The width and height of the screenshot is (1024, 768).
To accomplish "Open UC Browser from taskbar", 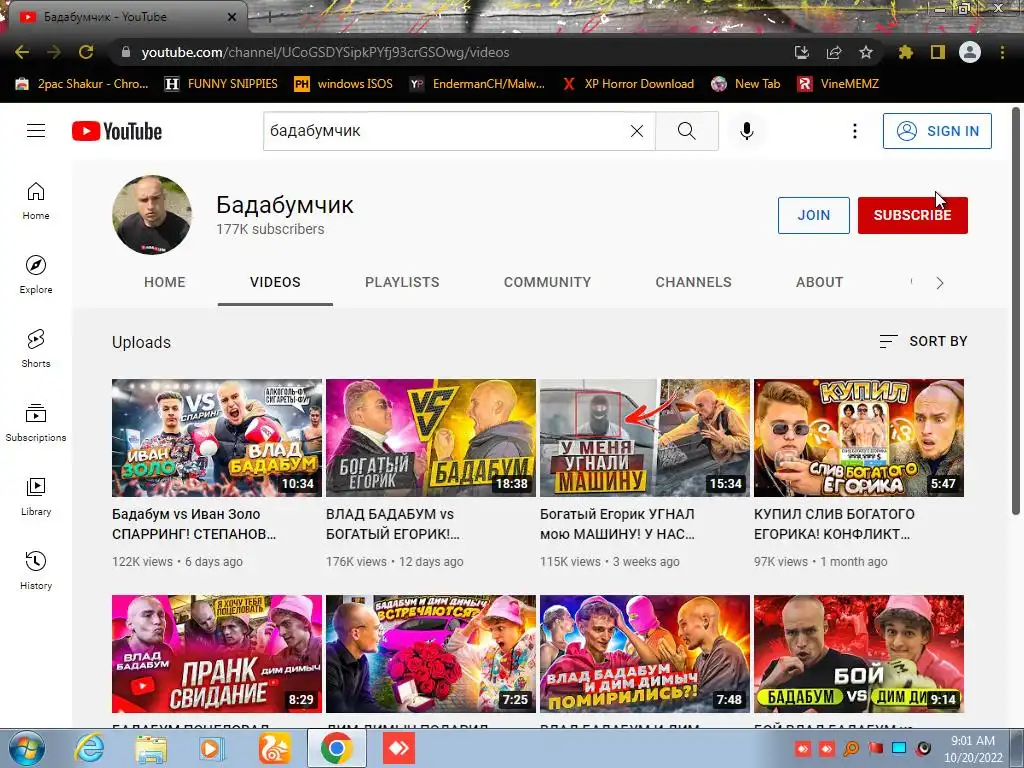I will (x=274, y=748).
